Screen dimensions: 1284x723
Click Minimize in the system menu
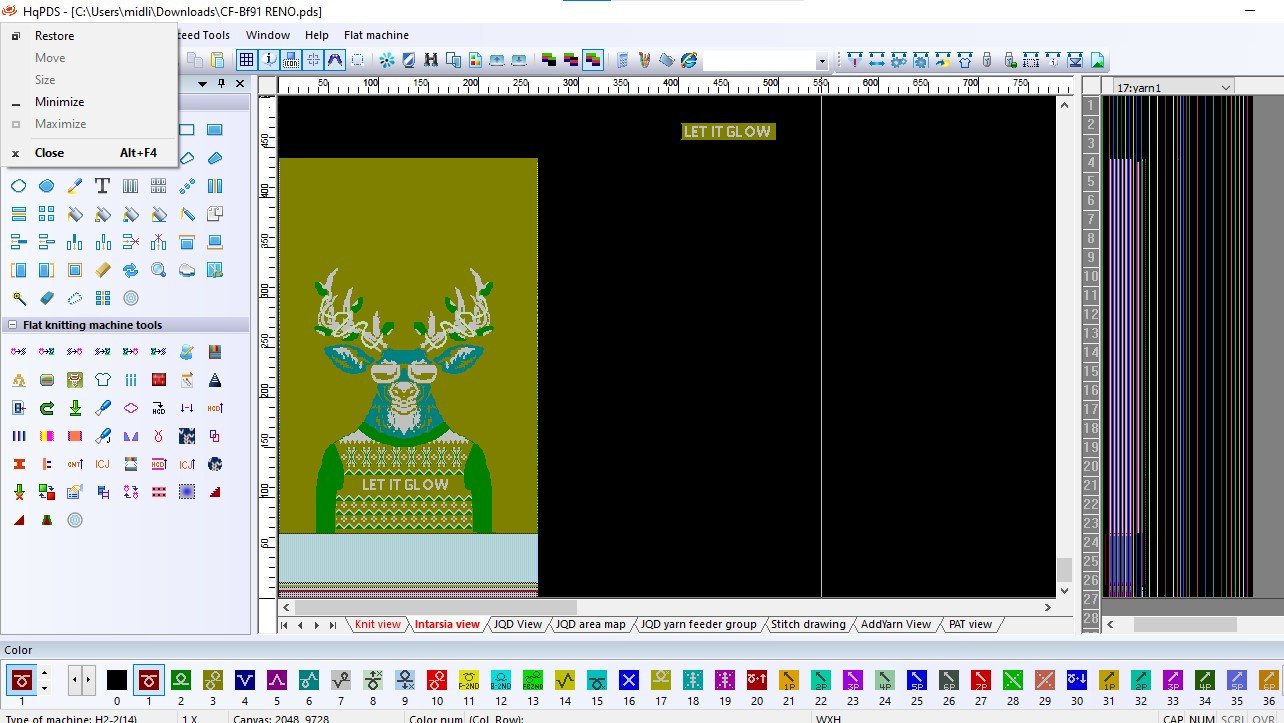pos(59,102)
